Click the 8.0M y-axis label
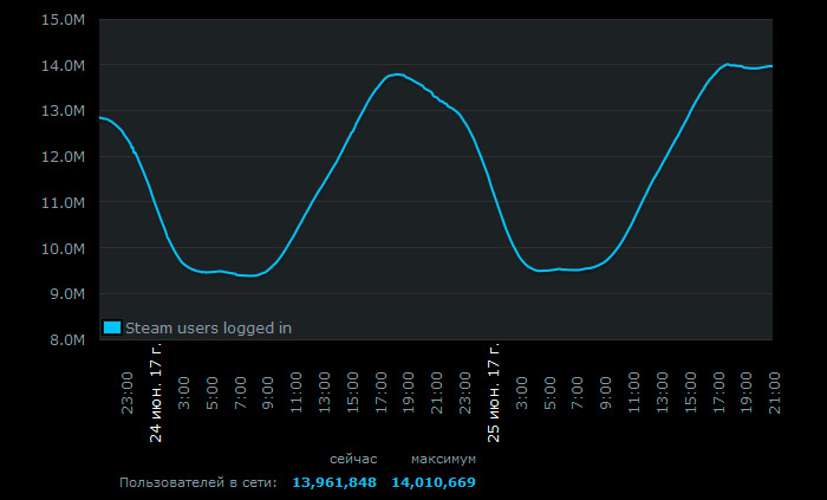Screen dimensions: 827x500 [65, 340]
